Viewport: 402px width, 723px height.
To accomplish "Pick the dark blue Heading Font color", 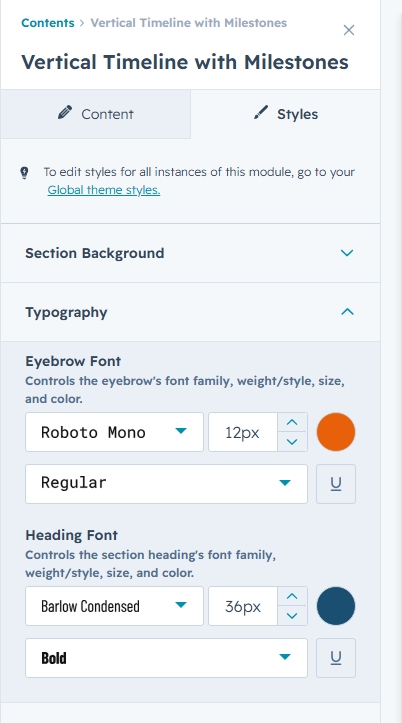I will pos(336,606).
